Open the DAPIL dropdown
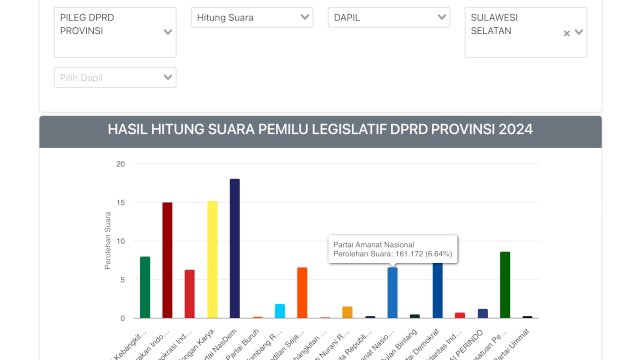This screenshot has height=360, width=640. (x=389, y=18)
